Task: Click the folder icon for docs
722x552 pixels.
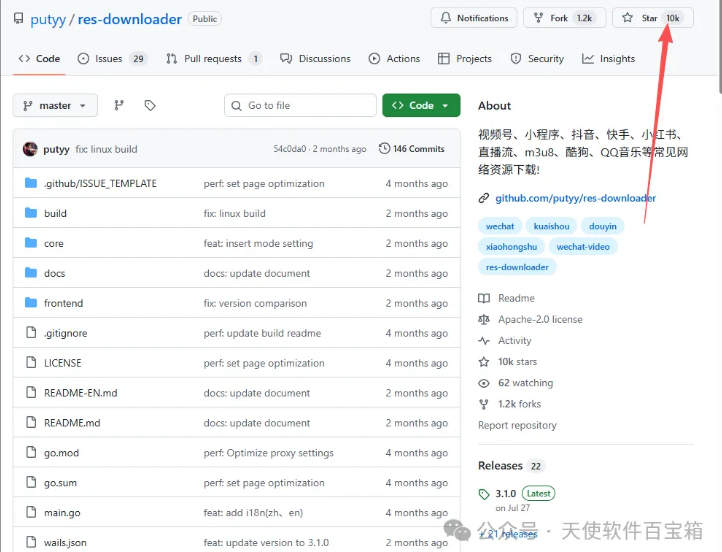Action: point(31,273)
